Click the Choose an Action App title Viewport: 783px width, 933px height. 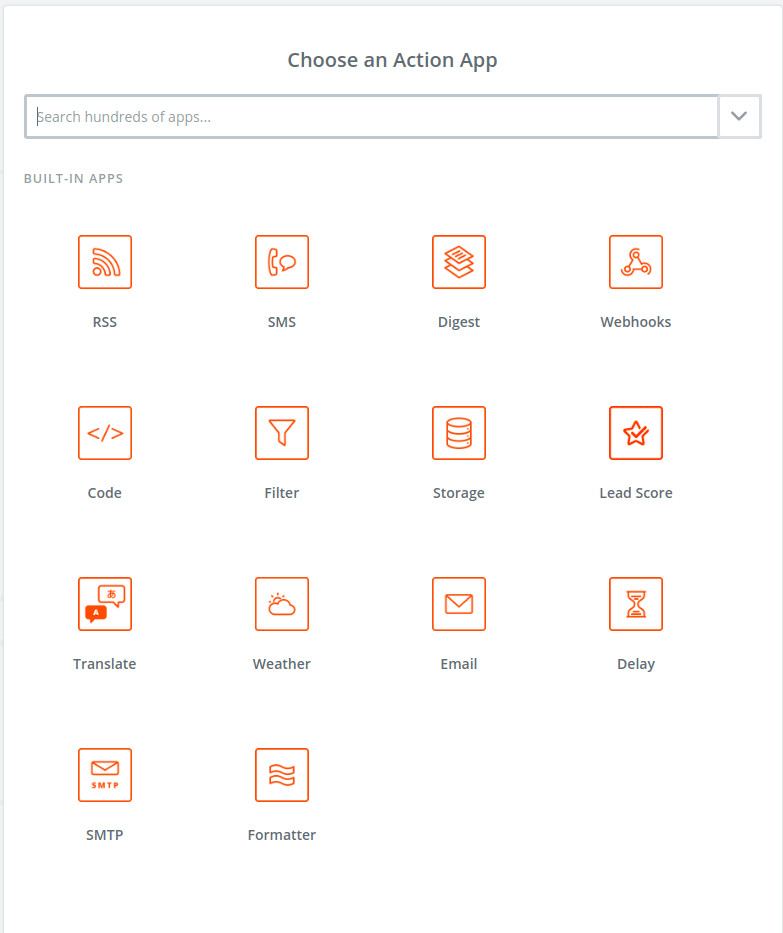coord(391,60)
